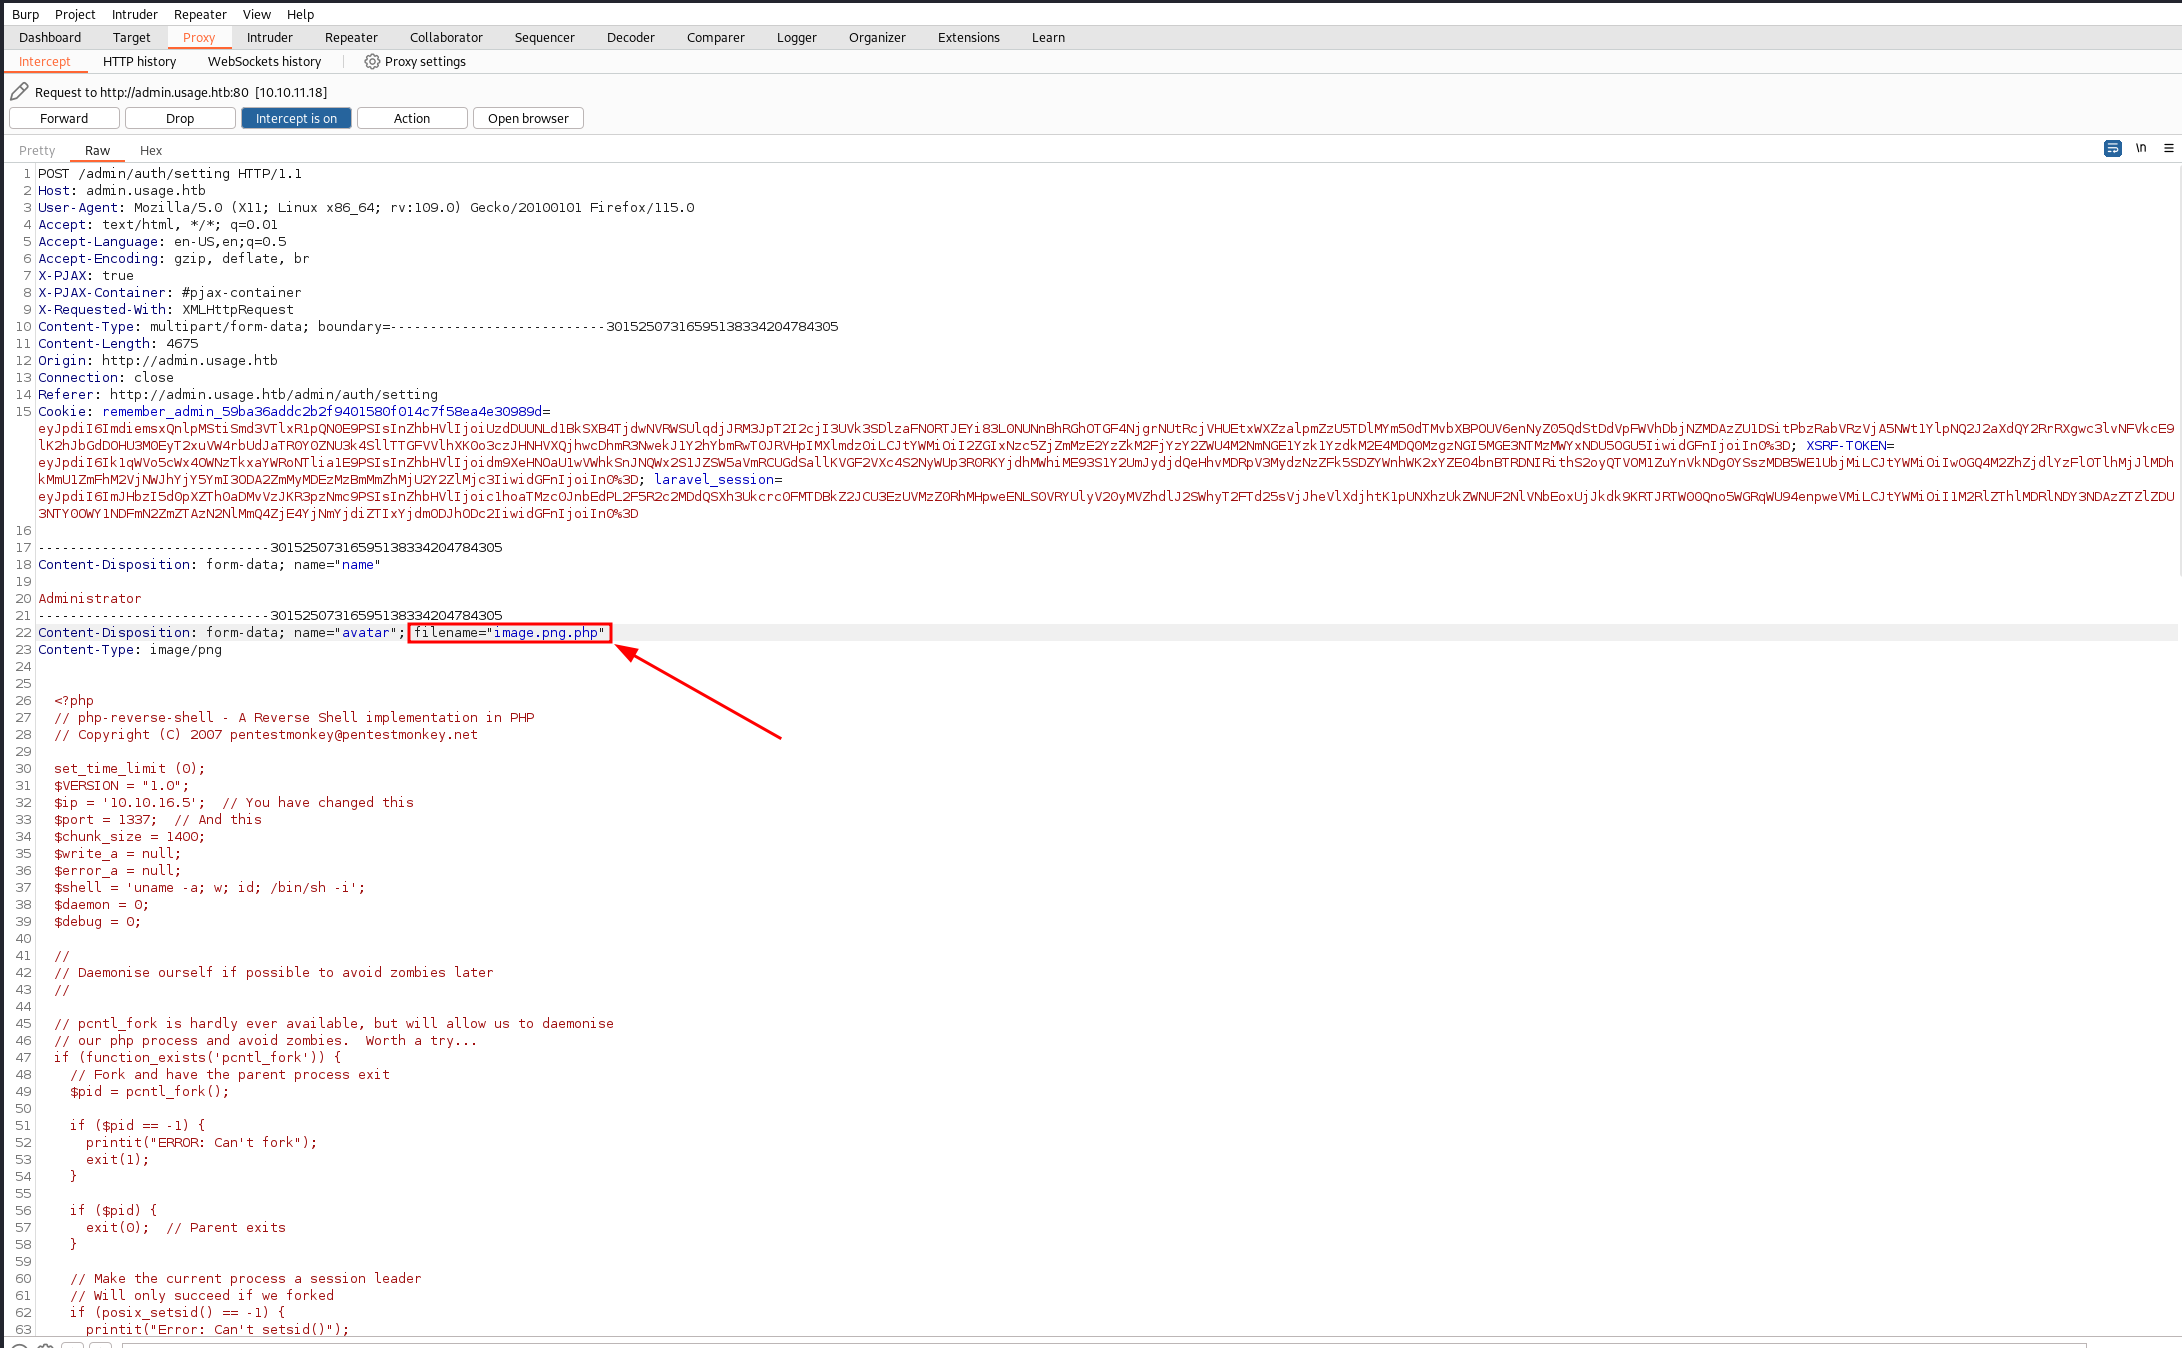Click the Connection: close header line
The width and height of the screenshot is (2182, 1348).
tap(106, 377)
